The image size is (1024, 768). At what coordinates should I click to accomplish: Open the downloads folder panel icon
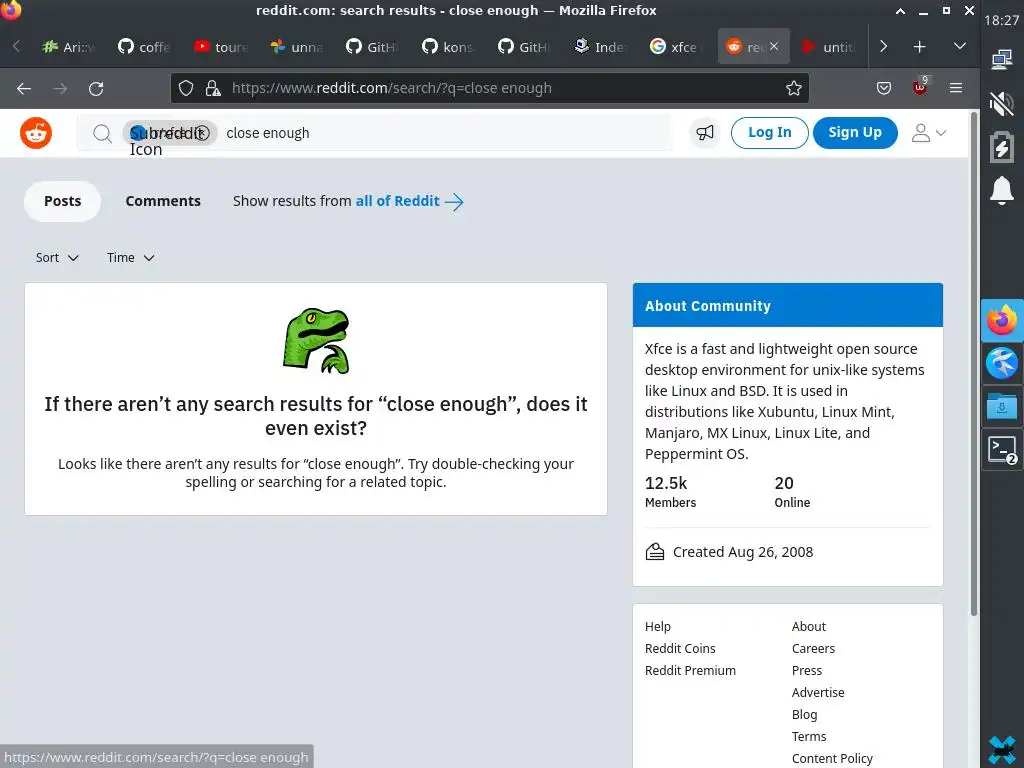1002,406
